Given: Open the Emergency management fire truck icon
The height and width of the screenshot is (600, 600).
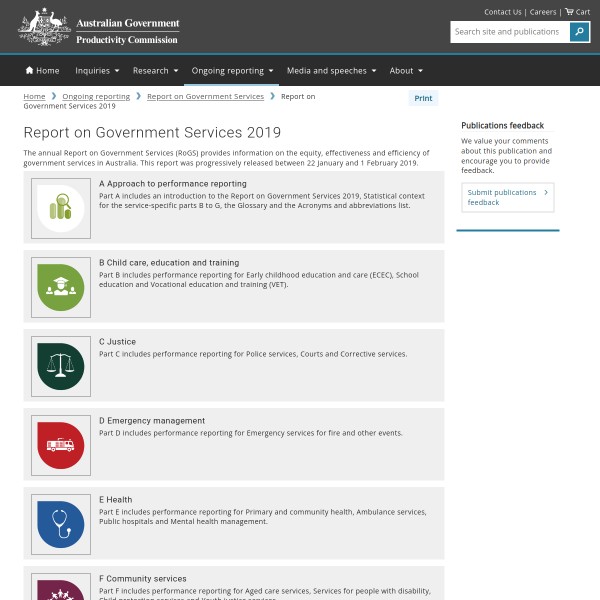Looking at the screenshot, I should click(x=61, y=445).
